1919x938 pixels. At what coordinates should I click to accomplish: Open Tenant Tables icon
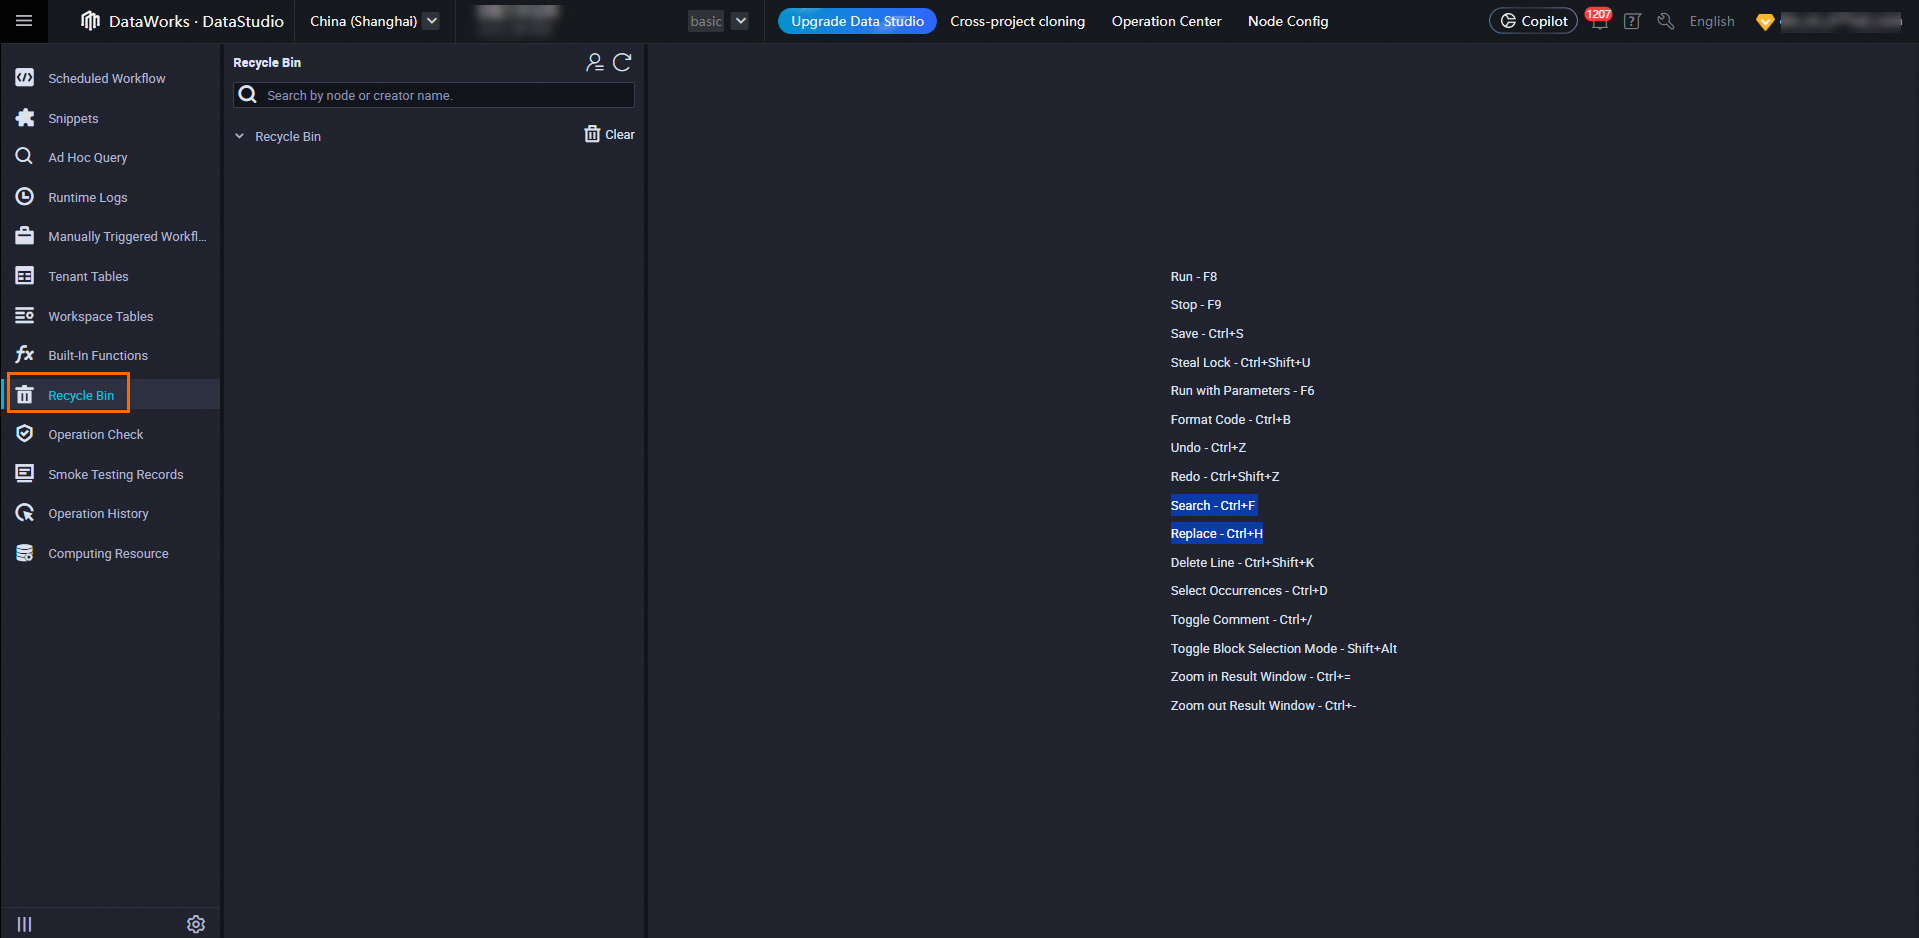click(25, 276)
